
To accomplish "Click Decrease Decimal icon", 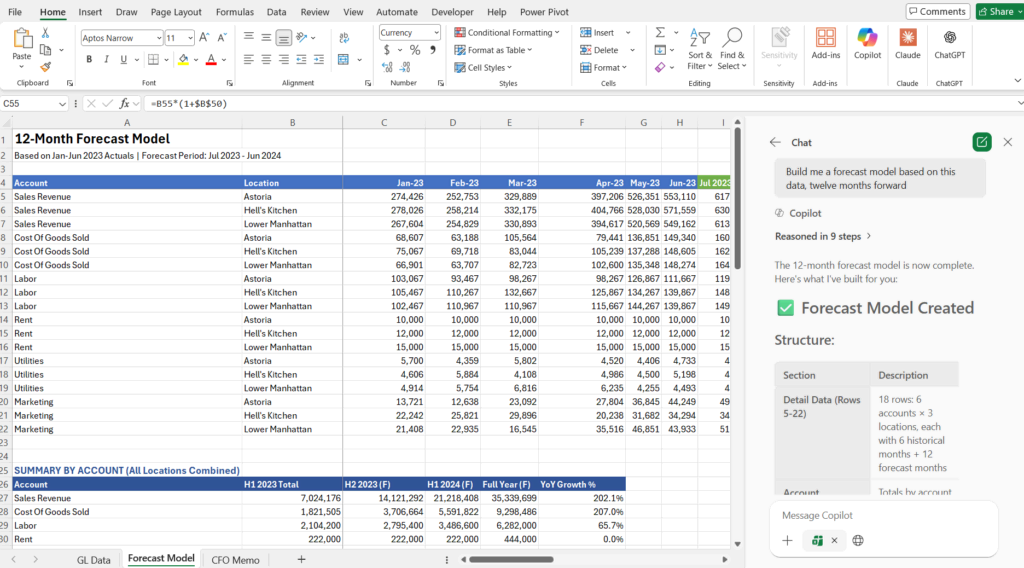I will pos(405,67).
